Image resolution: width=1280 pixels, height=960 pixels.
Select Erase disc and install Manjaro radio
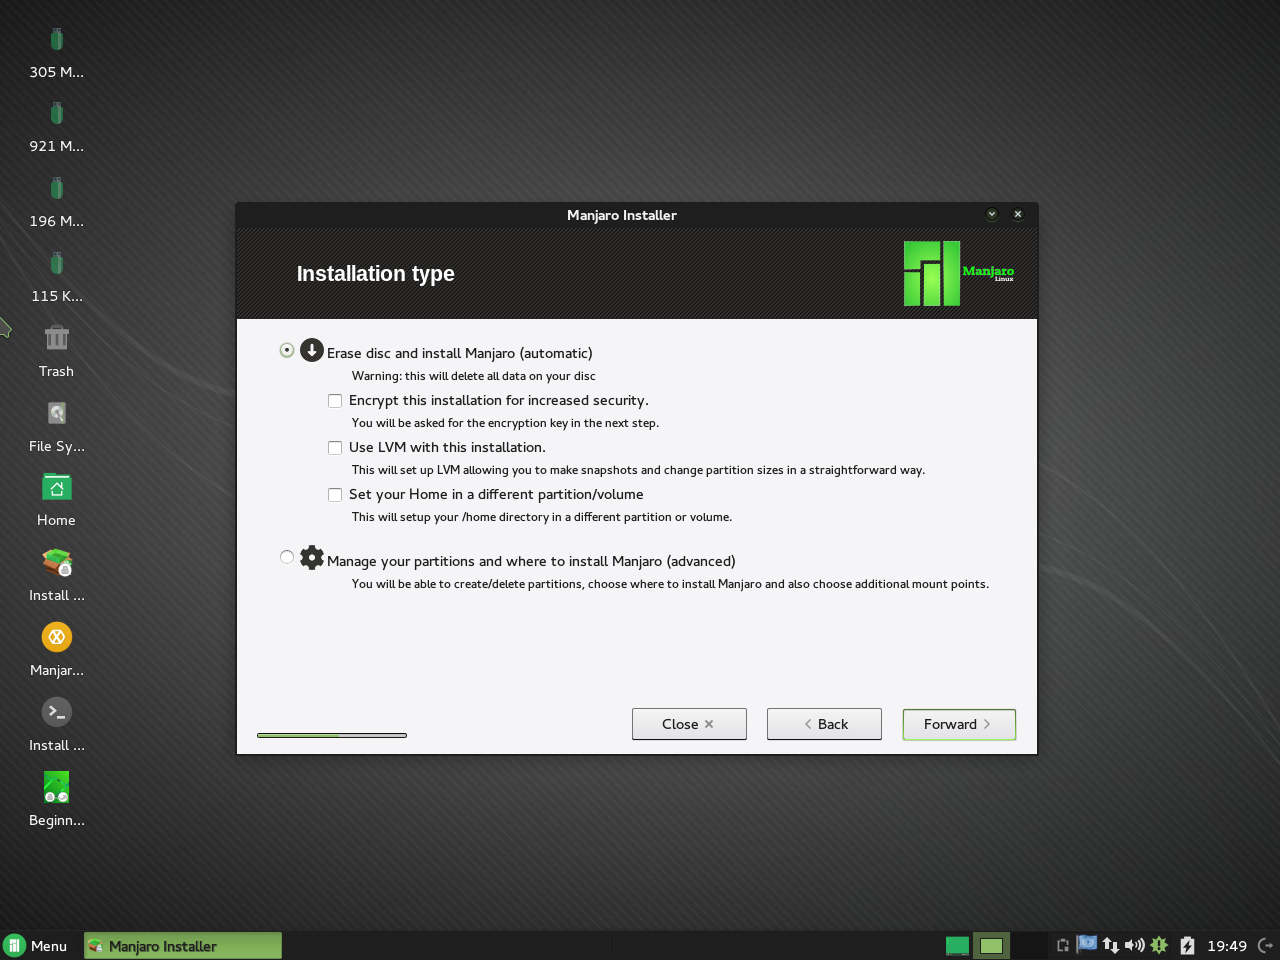(x=287, y=350)
